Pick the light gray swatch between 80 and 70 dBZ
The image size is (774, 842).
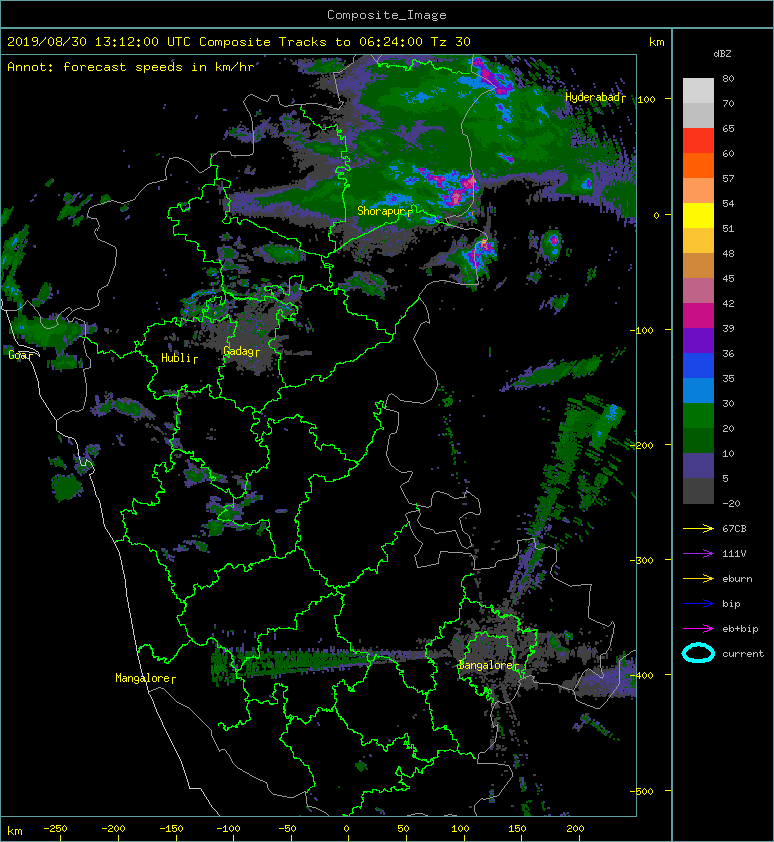[698, 91]
